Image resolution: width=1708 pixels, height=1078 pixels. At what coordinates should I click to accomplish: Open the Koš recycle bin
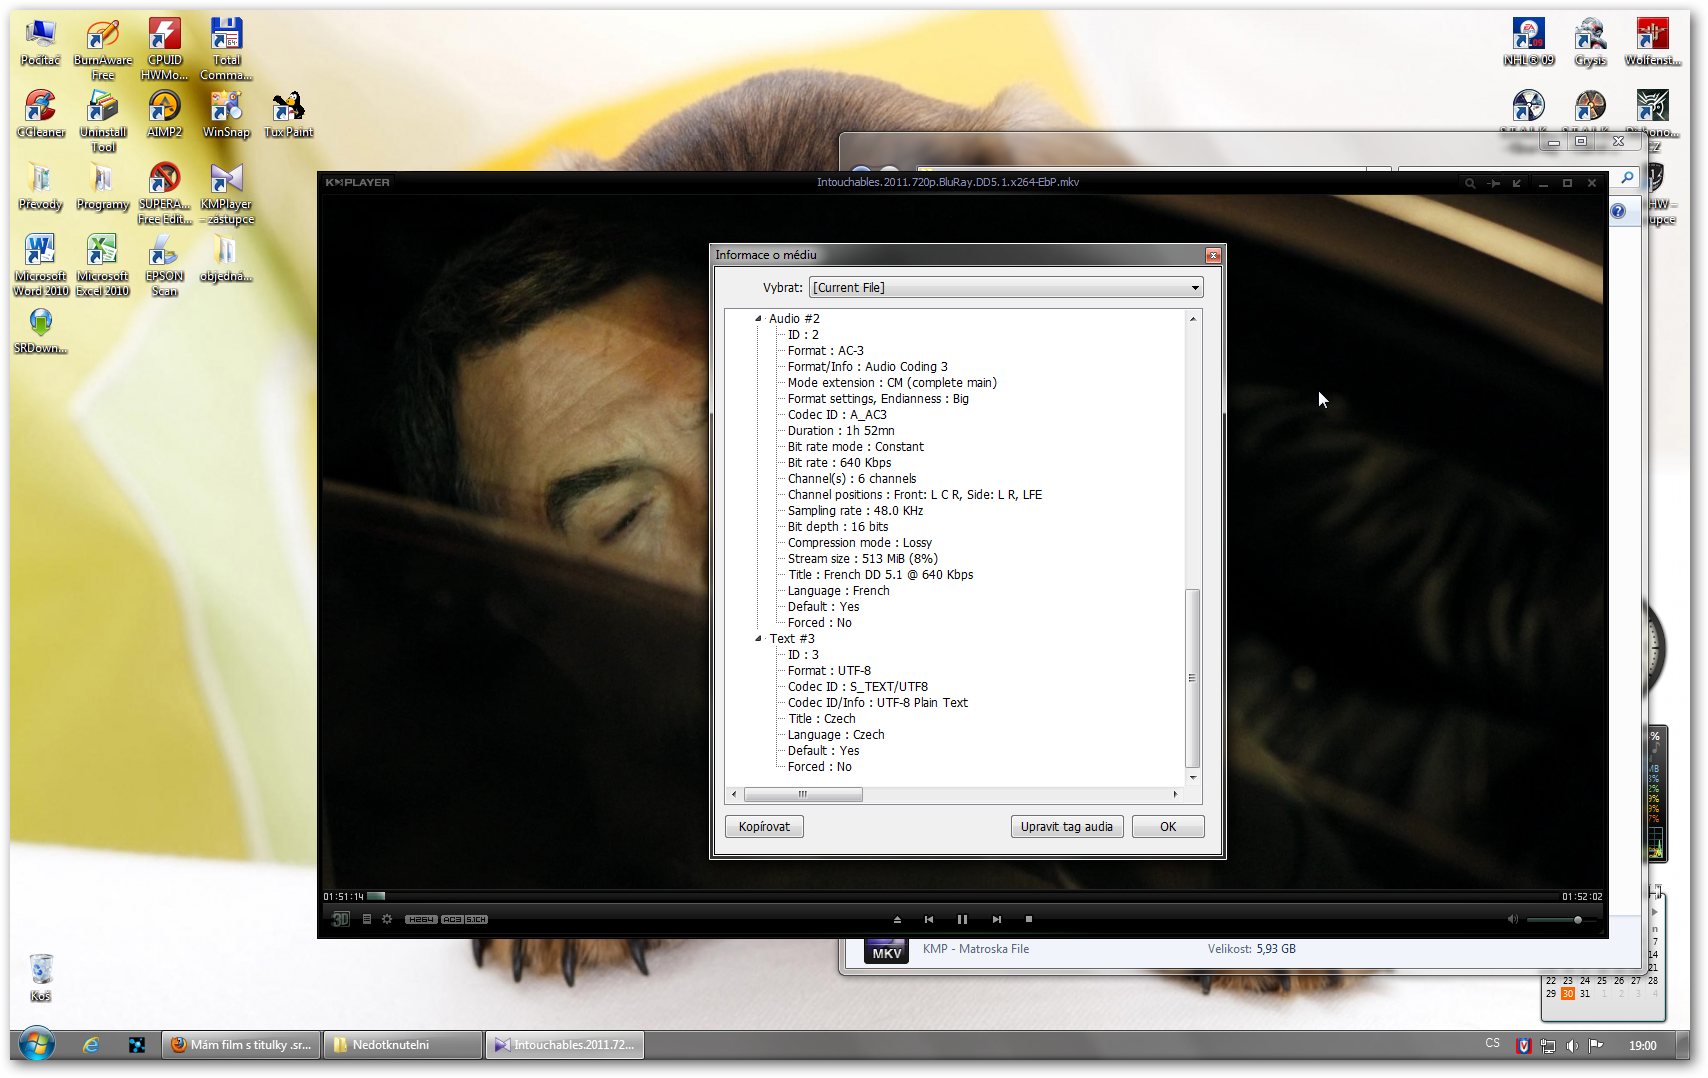41,977
